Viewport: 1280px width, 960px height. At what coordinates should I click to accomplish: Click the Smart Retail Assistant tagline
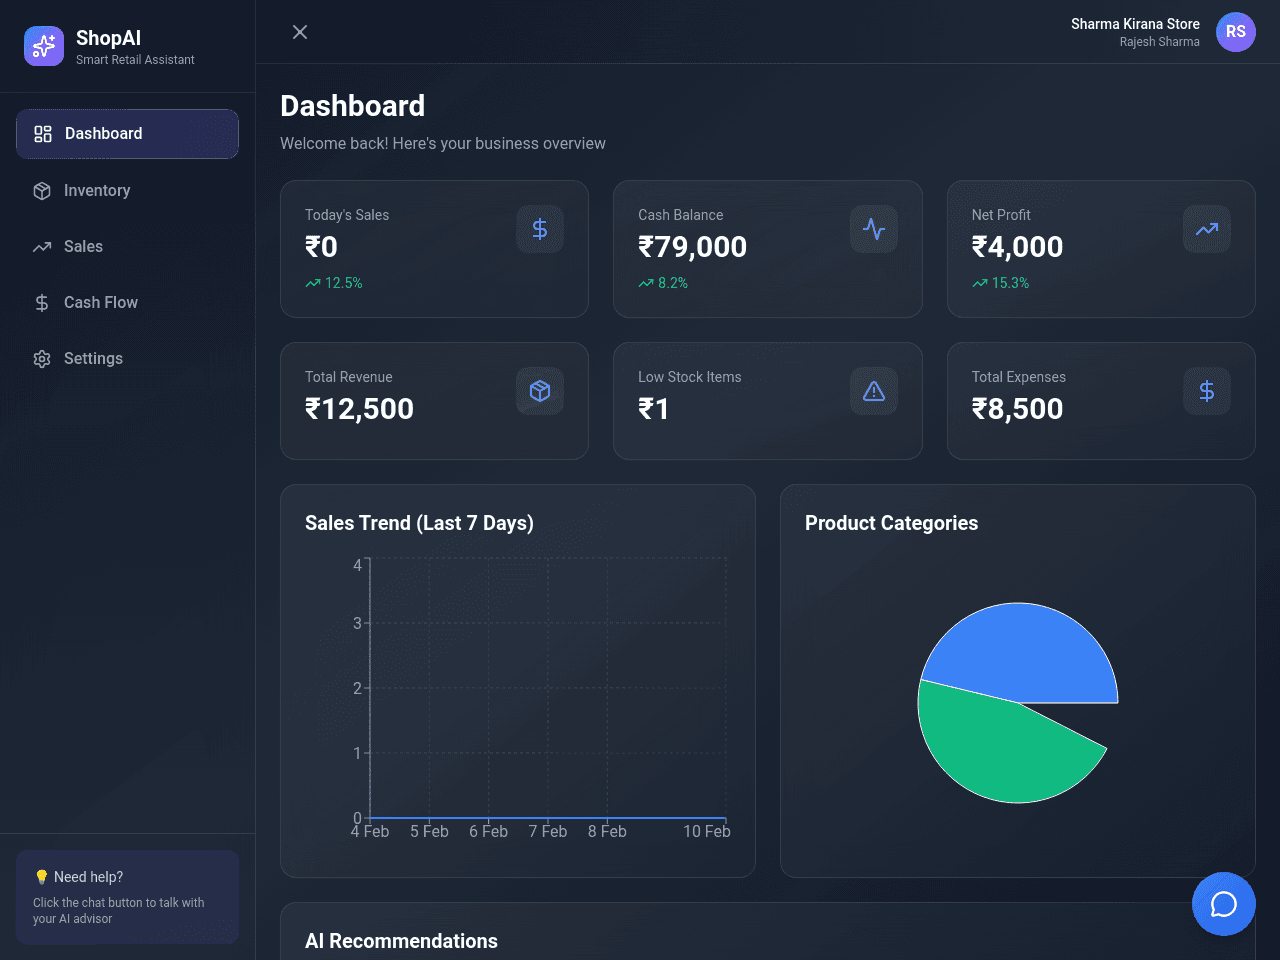135,60
